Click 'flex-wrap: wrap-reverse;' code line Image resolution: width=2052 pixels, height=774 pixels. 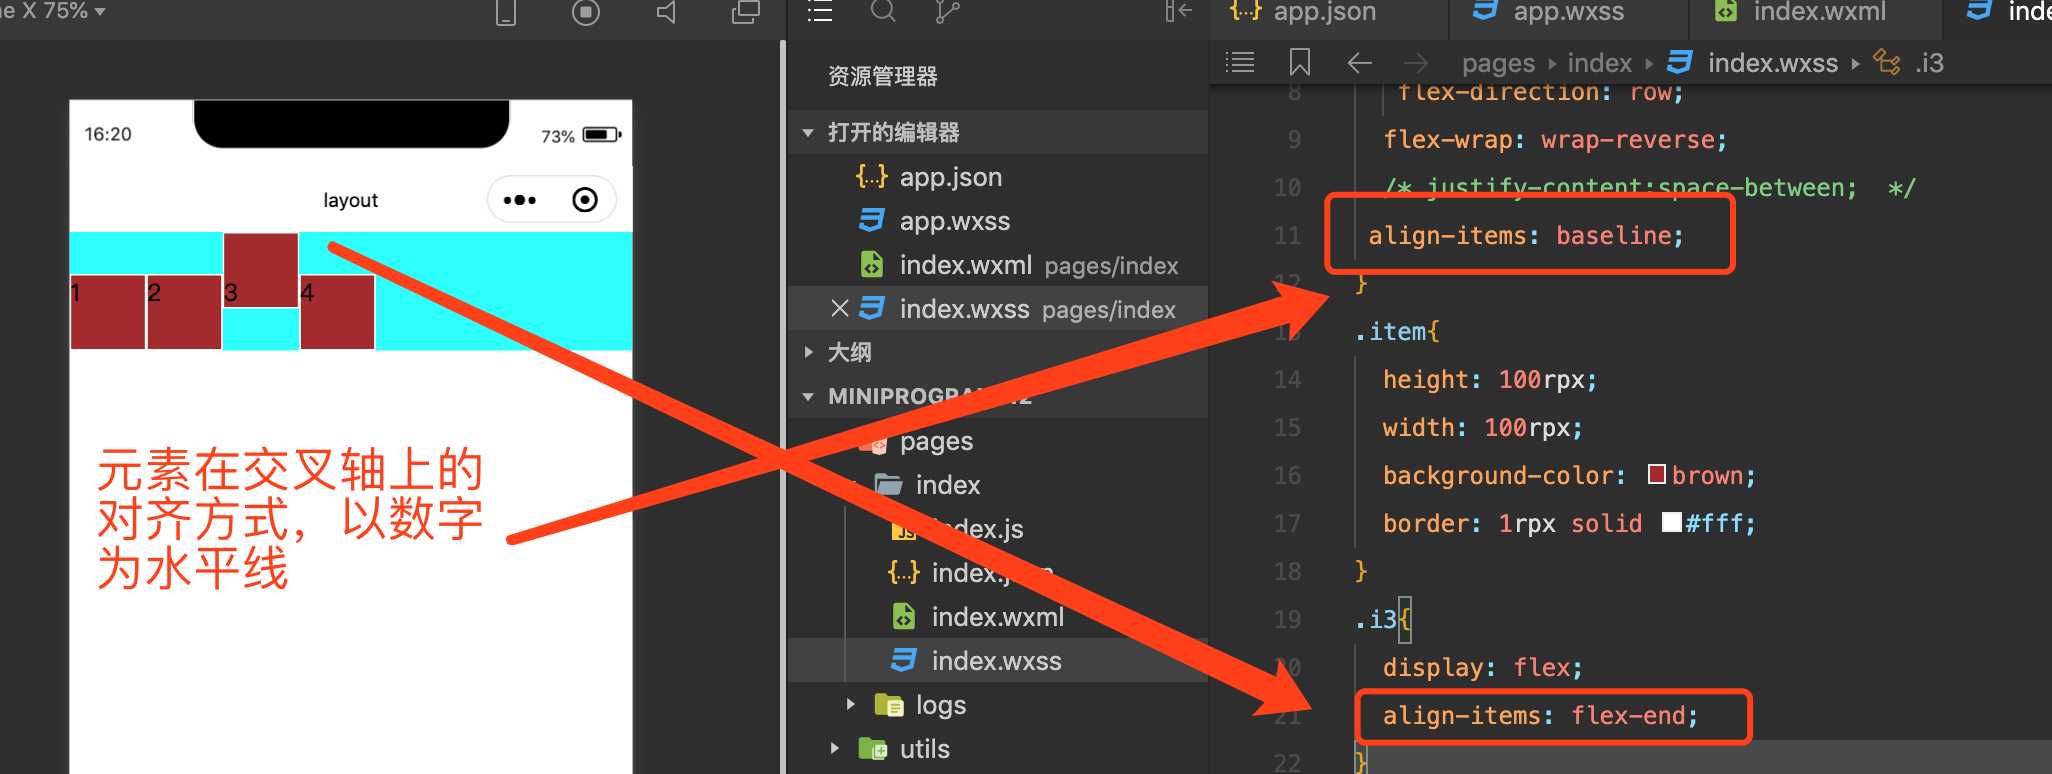[x=1555, y=140]
